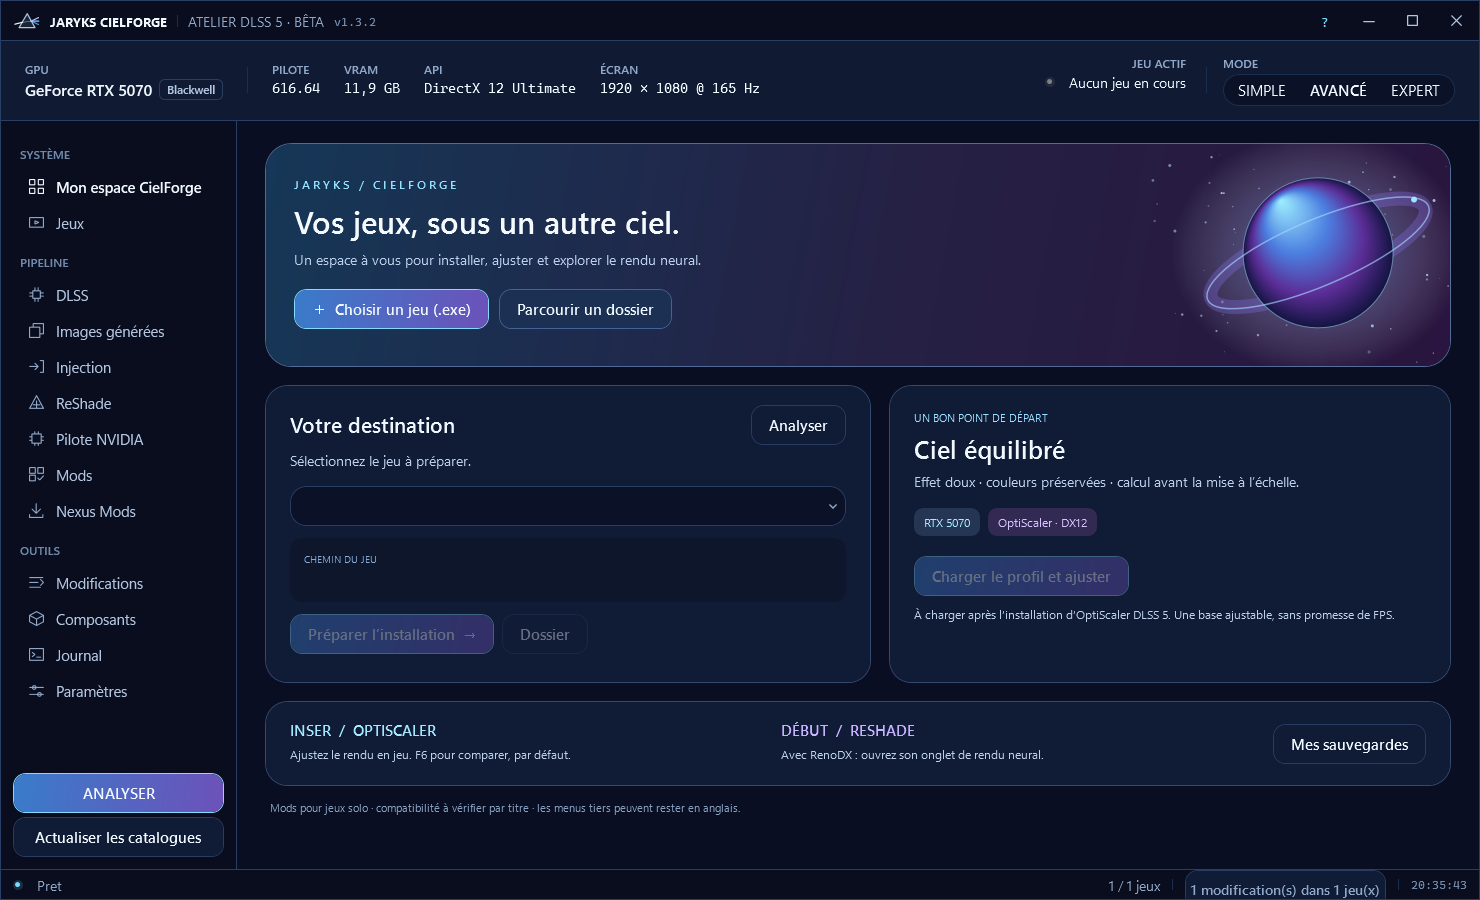Click Actualiser les catalogues button
This screenshot has width=1480, height=900.
118,837
